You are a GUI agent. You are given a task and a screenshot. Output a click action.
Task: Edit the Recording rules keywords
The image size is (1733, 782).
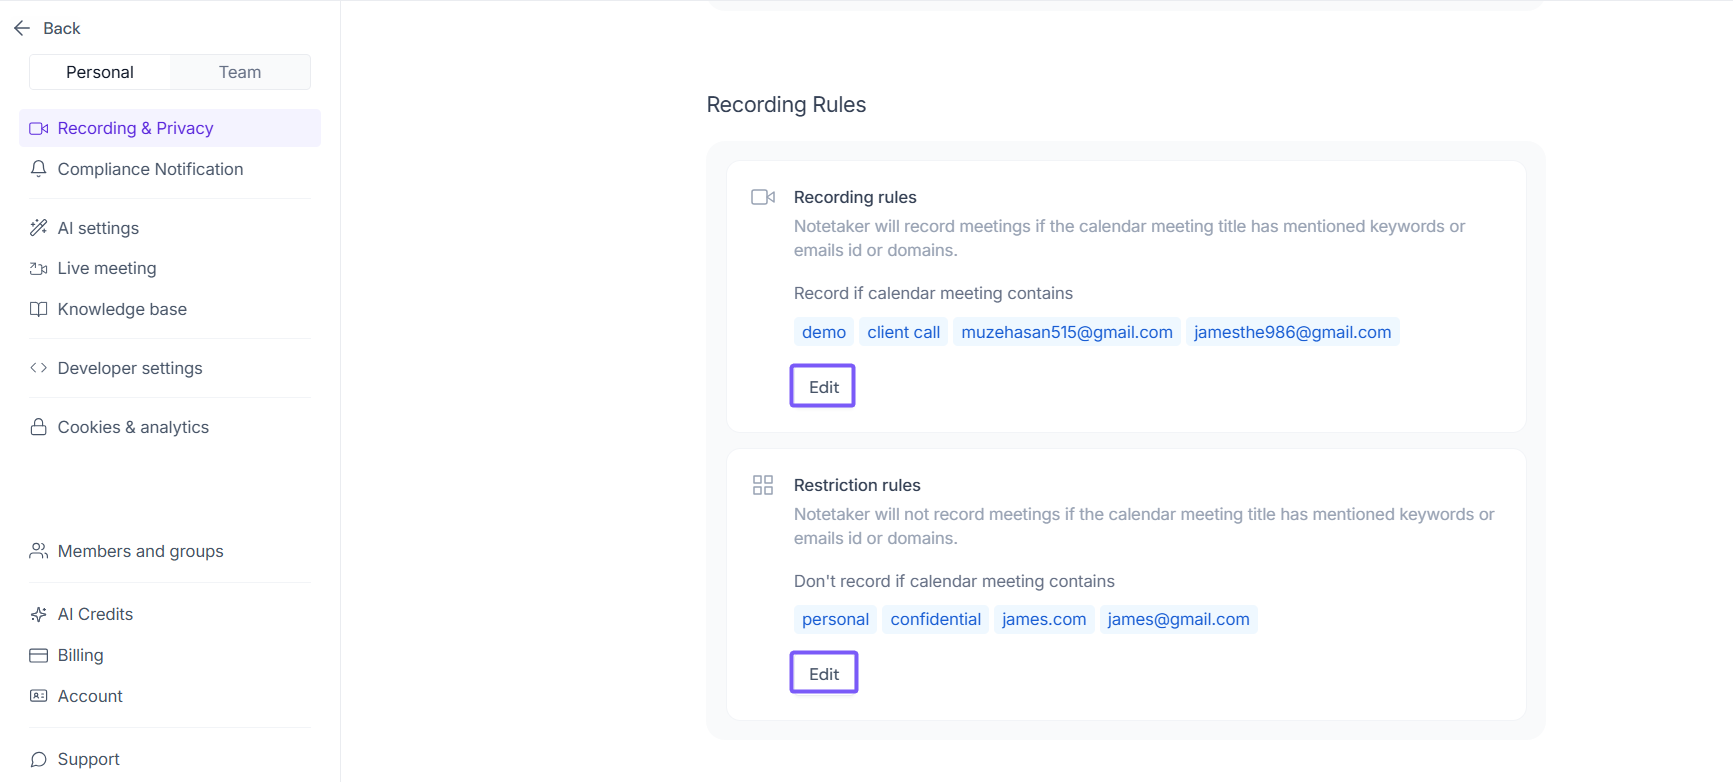point(823,387)
